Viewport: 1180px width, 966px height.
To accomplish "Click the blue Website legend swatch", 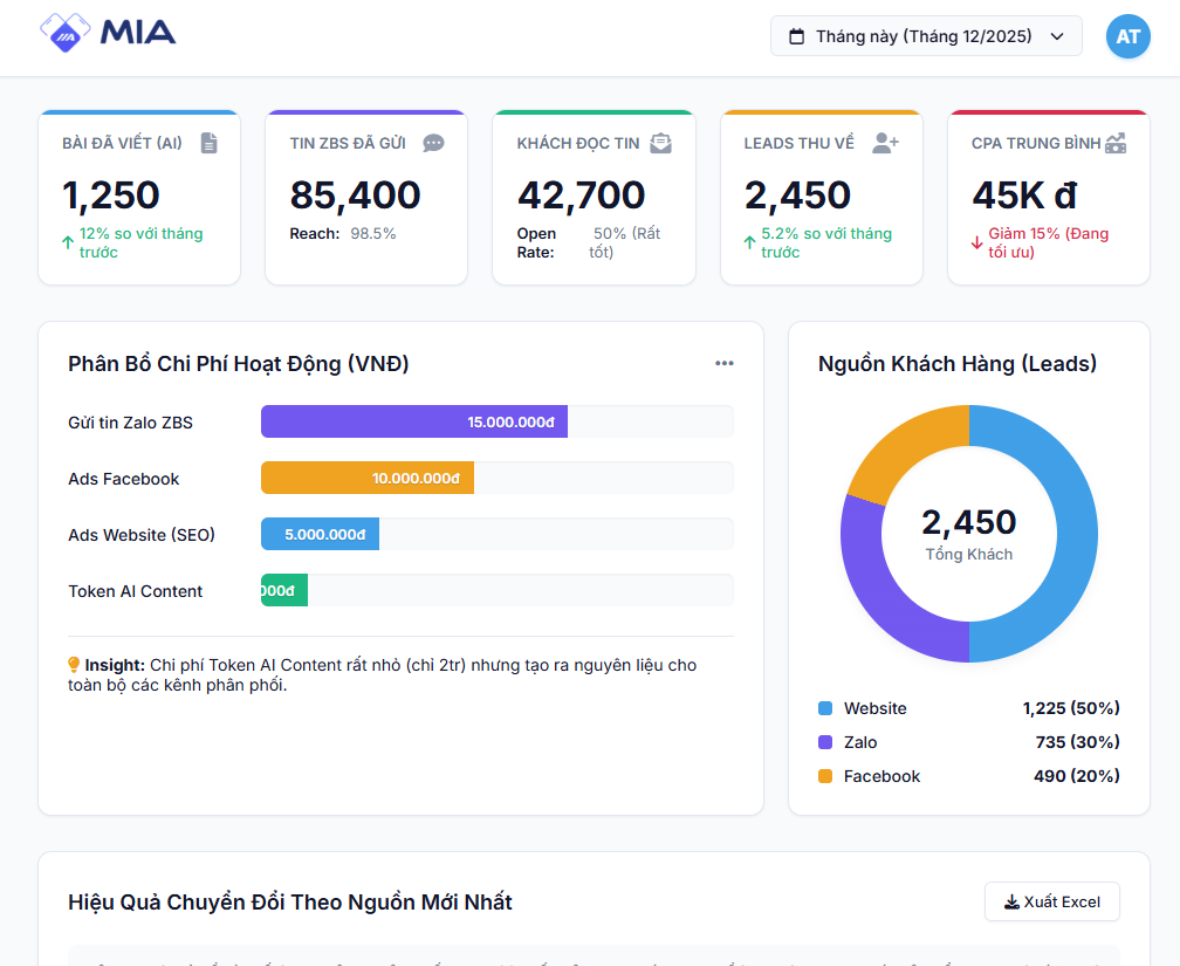I will click(825, 708).
